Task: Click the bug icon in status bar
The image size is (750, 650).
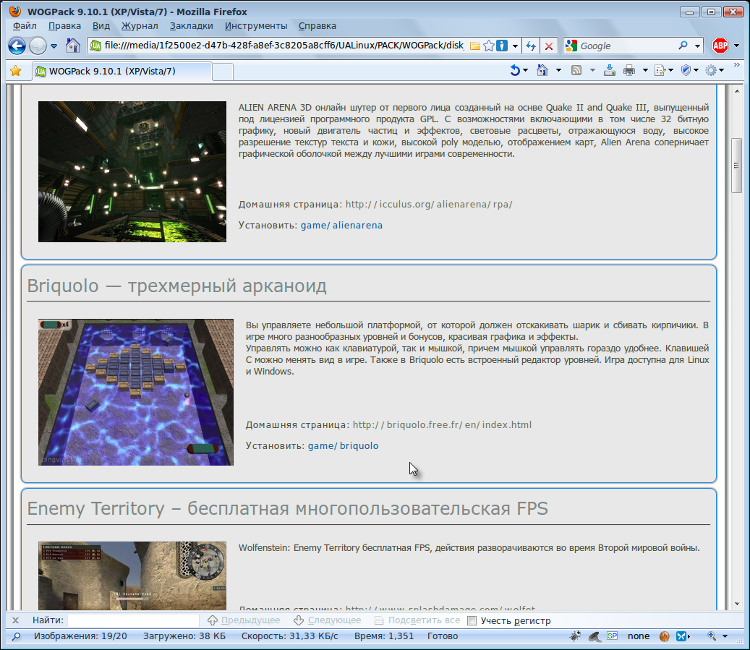Action: (x=574, y=636)
